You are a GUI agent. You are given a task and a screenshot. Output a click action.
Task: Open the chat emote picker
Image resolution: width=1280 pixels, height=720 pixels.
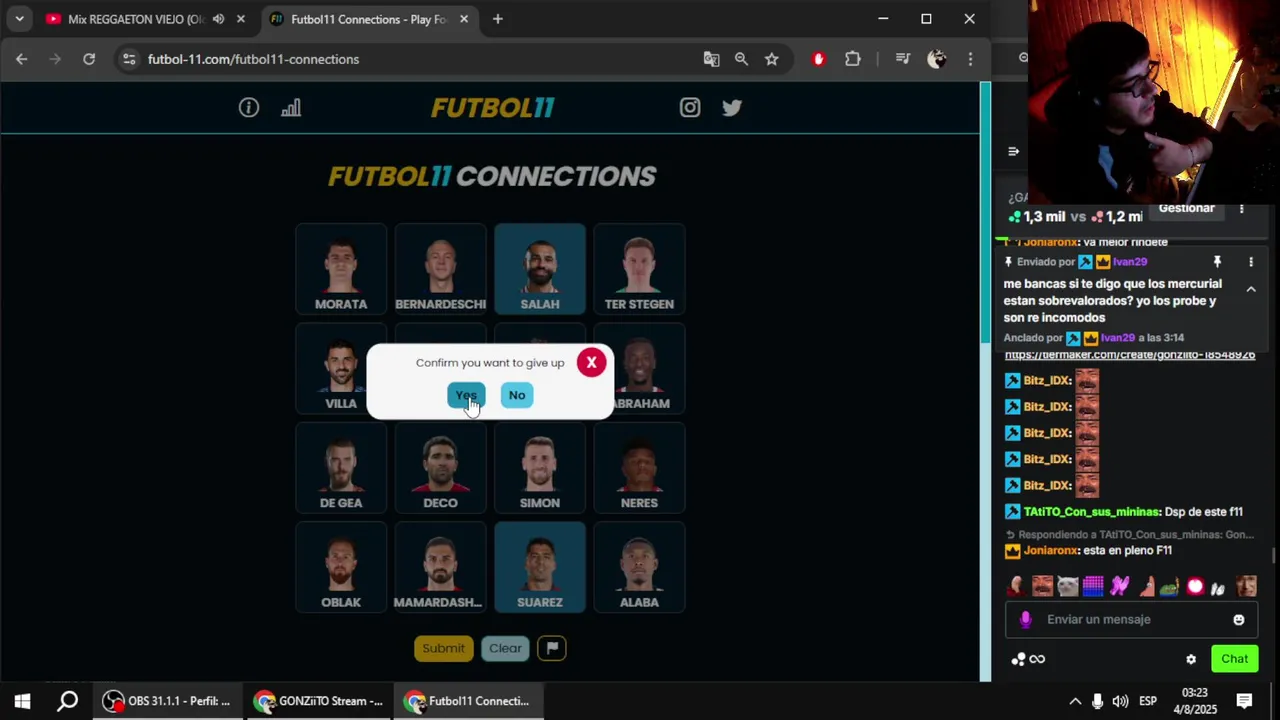tap(1239, 620)
